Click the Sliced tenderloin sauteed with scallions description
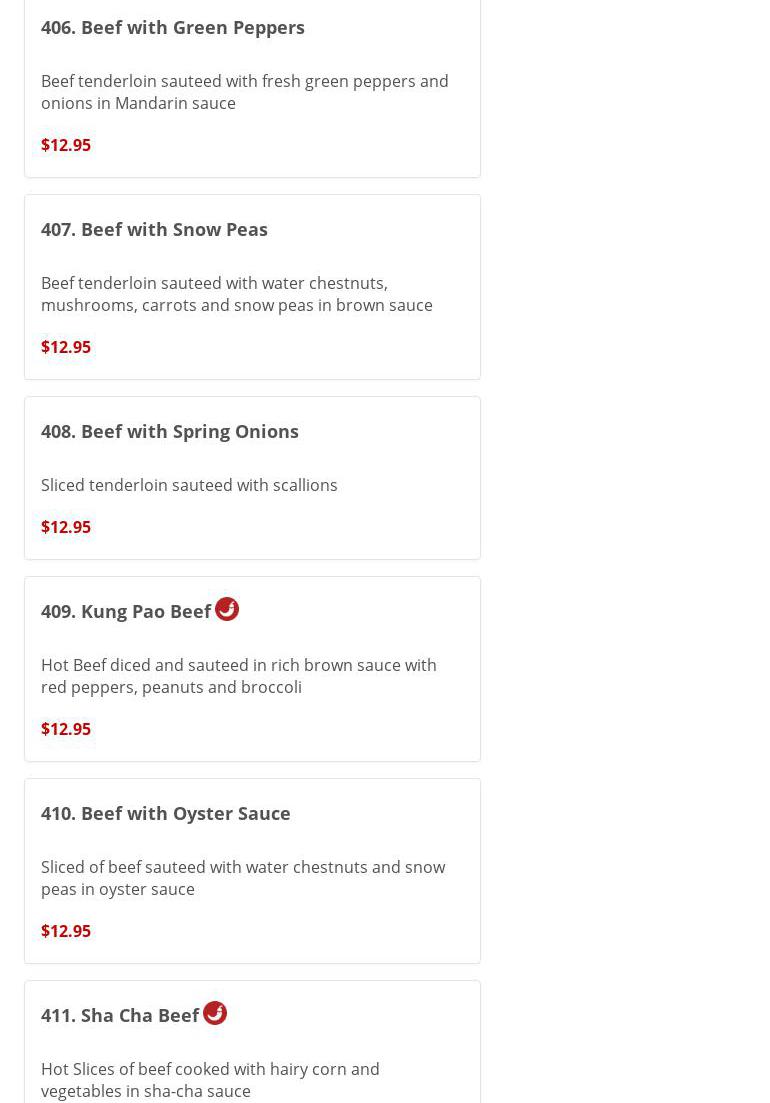 [189, 485]
